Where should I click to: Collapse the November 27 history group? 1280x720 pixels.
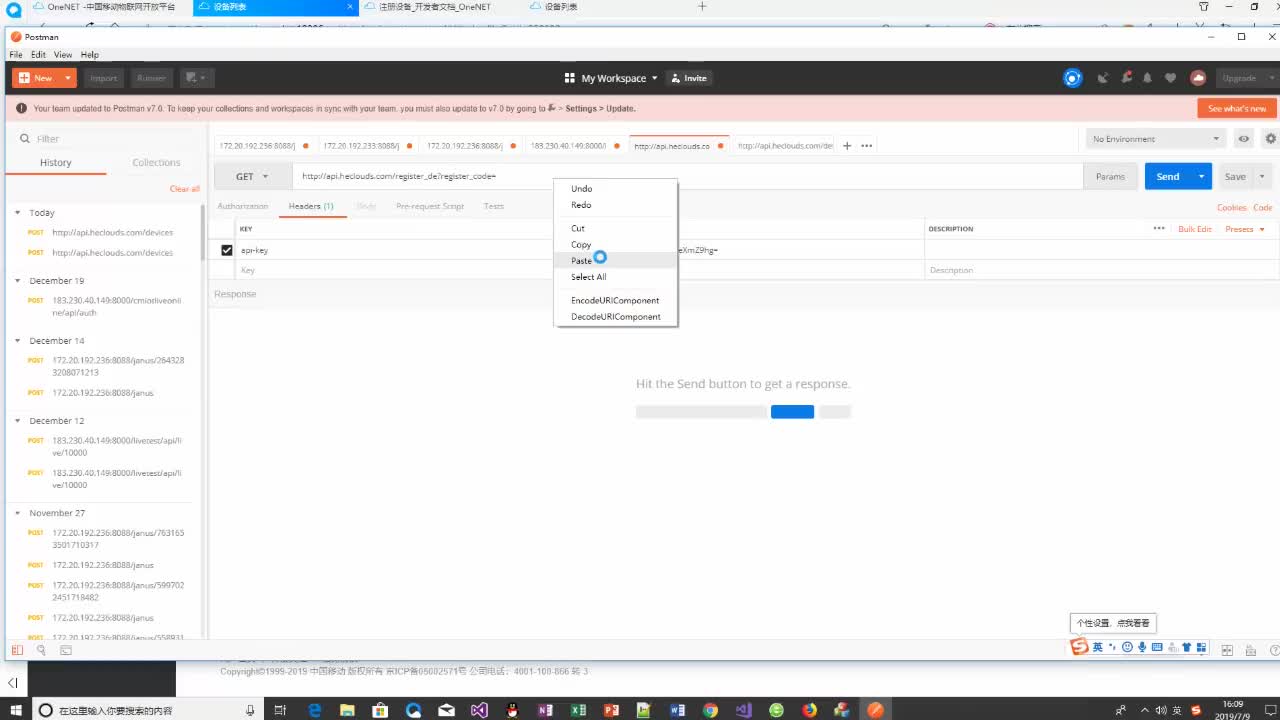[17, 513]
